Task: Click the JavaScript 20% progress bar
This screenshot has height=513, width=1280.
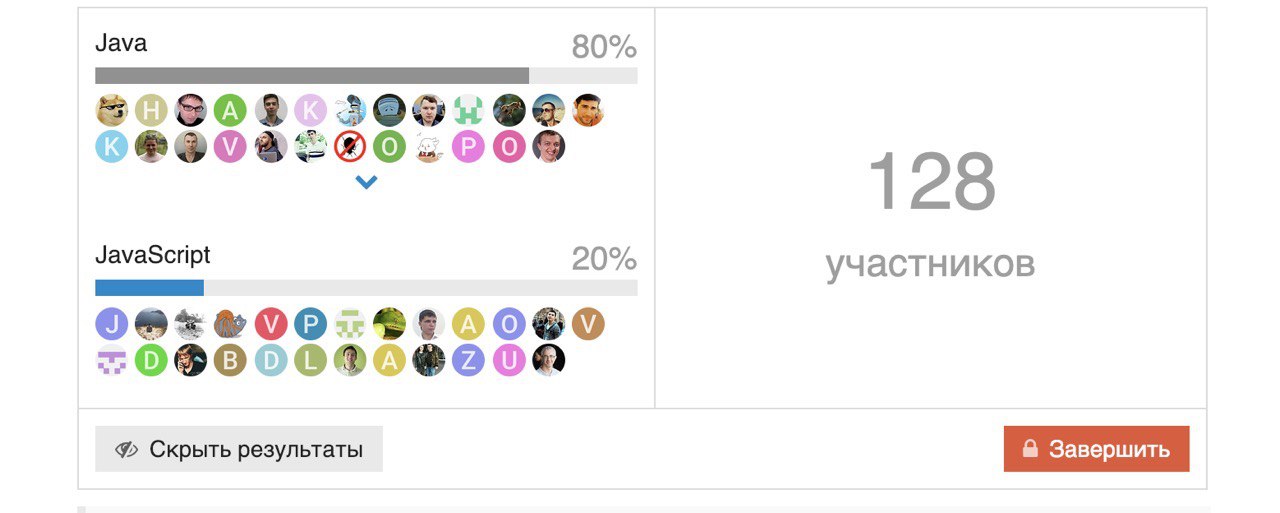Action: [366, 288]
